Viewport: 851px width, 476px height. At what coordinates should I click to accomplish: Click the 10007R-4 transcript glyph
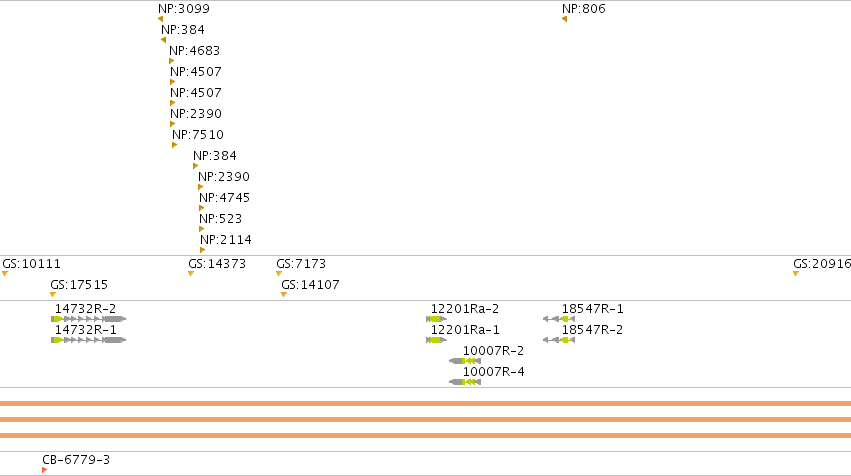click(x=465, y=382)
